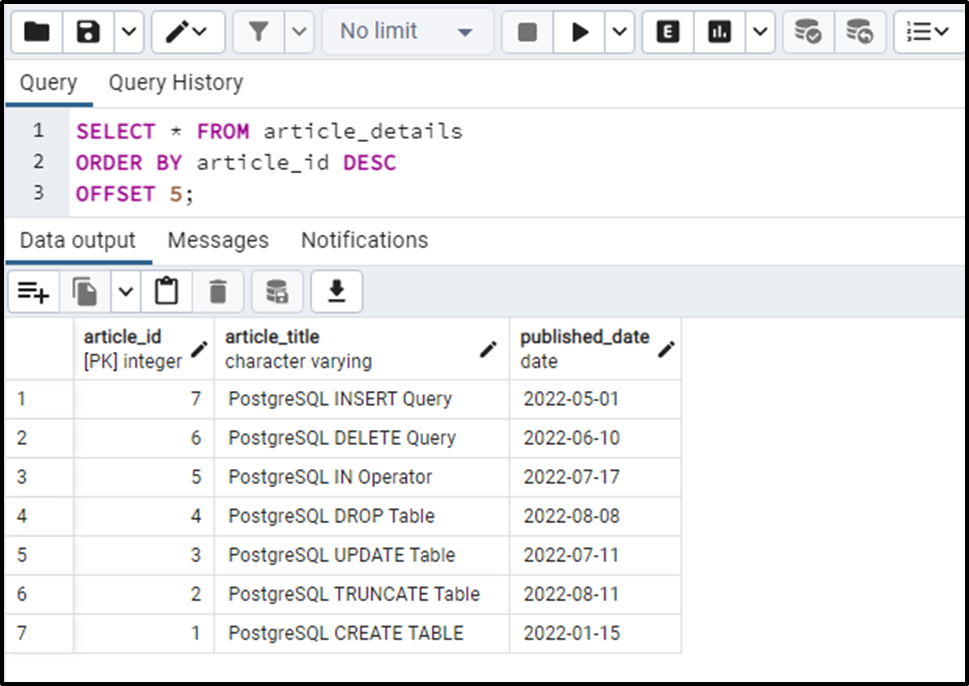Open the Explain icon to analyze the query
The image size is (969, 686).
tap(666, 31)
